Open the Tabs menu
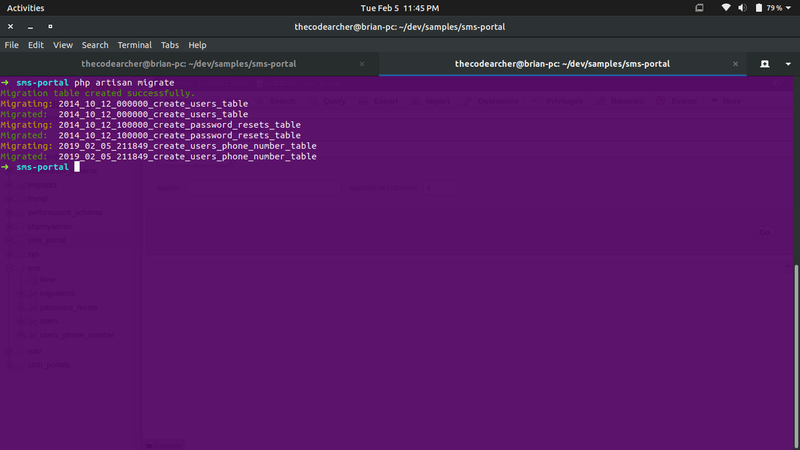 (x=170, y=45)
